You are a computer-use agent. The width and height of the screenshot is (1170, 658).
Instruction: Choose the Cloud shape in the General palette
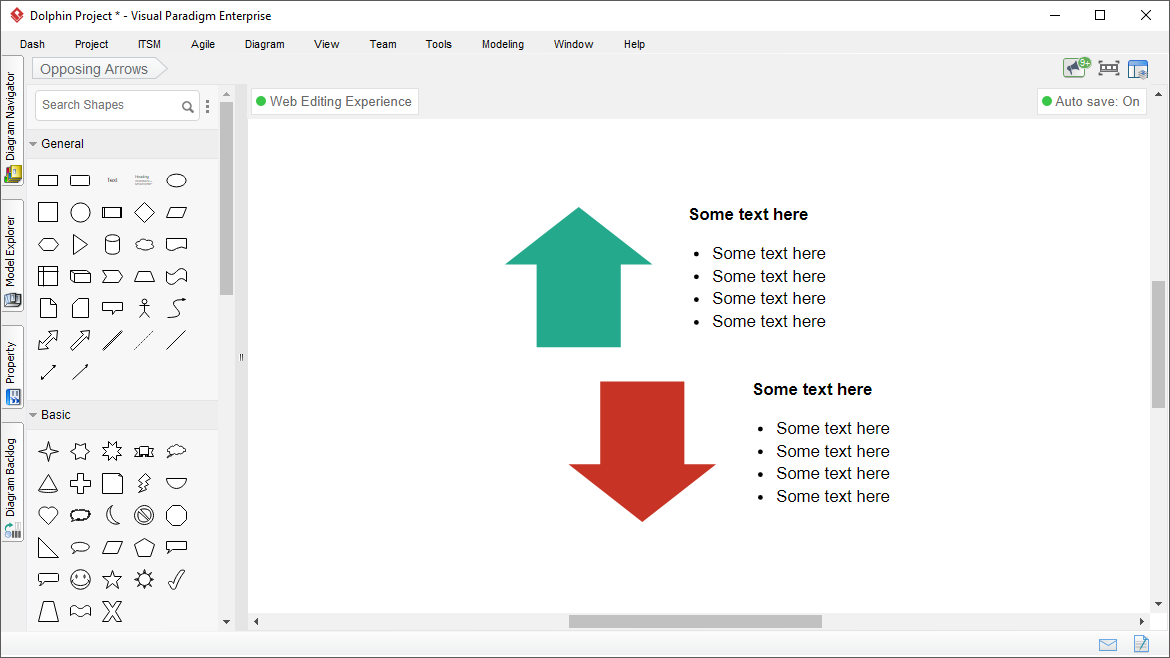[x=144, y=245]
